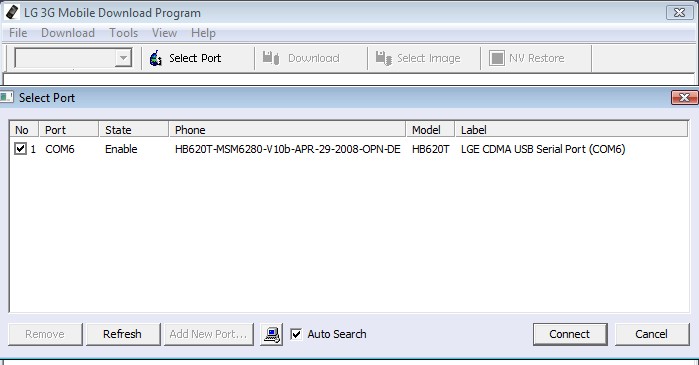Click the Label column header

[572, 130]
